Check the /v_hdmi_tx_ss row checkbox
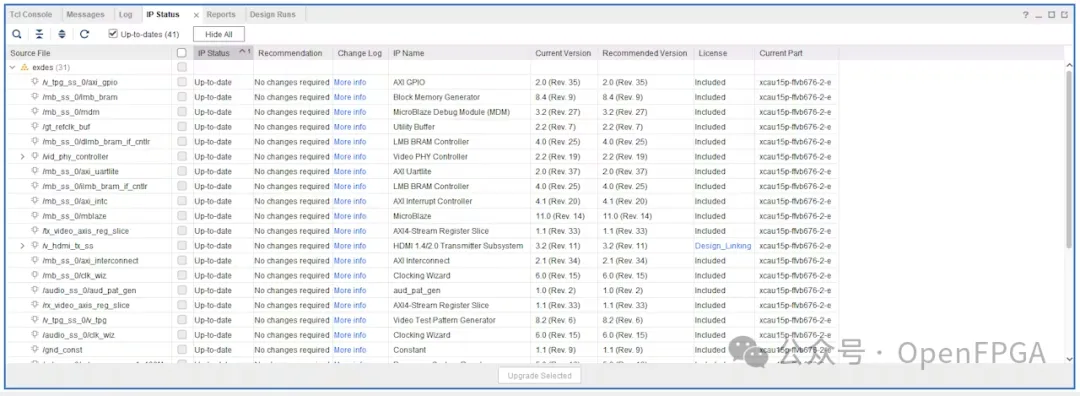Viewport: 1080px width, 396px height. pos(182,246)
